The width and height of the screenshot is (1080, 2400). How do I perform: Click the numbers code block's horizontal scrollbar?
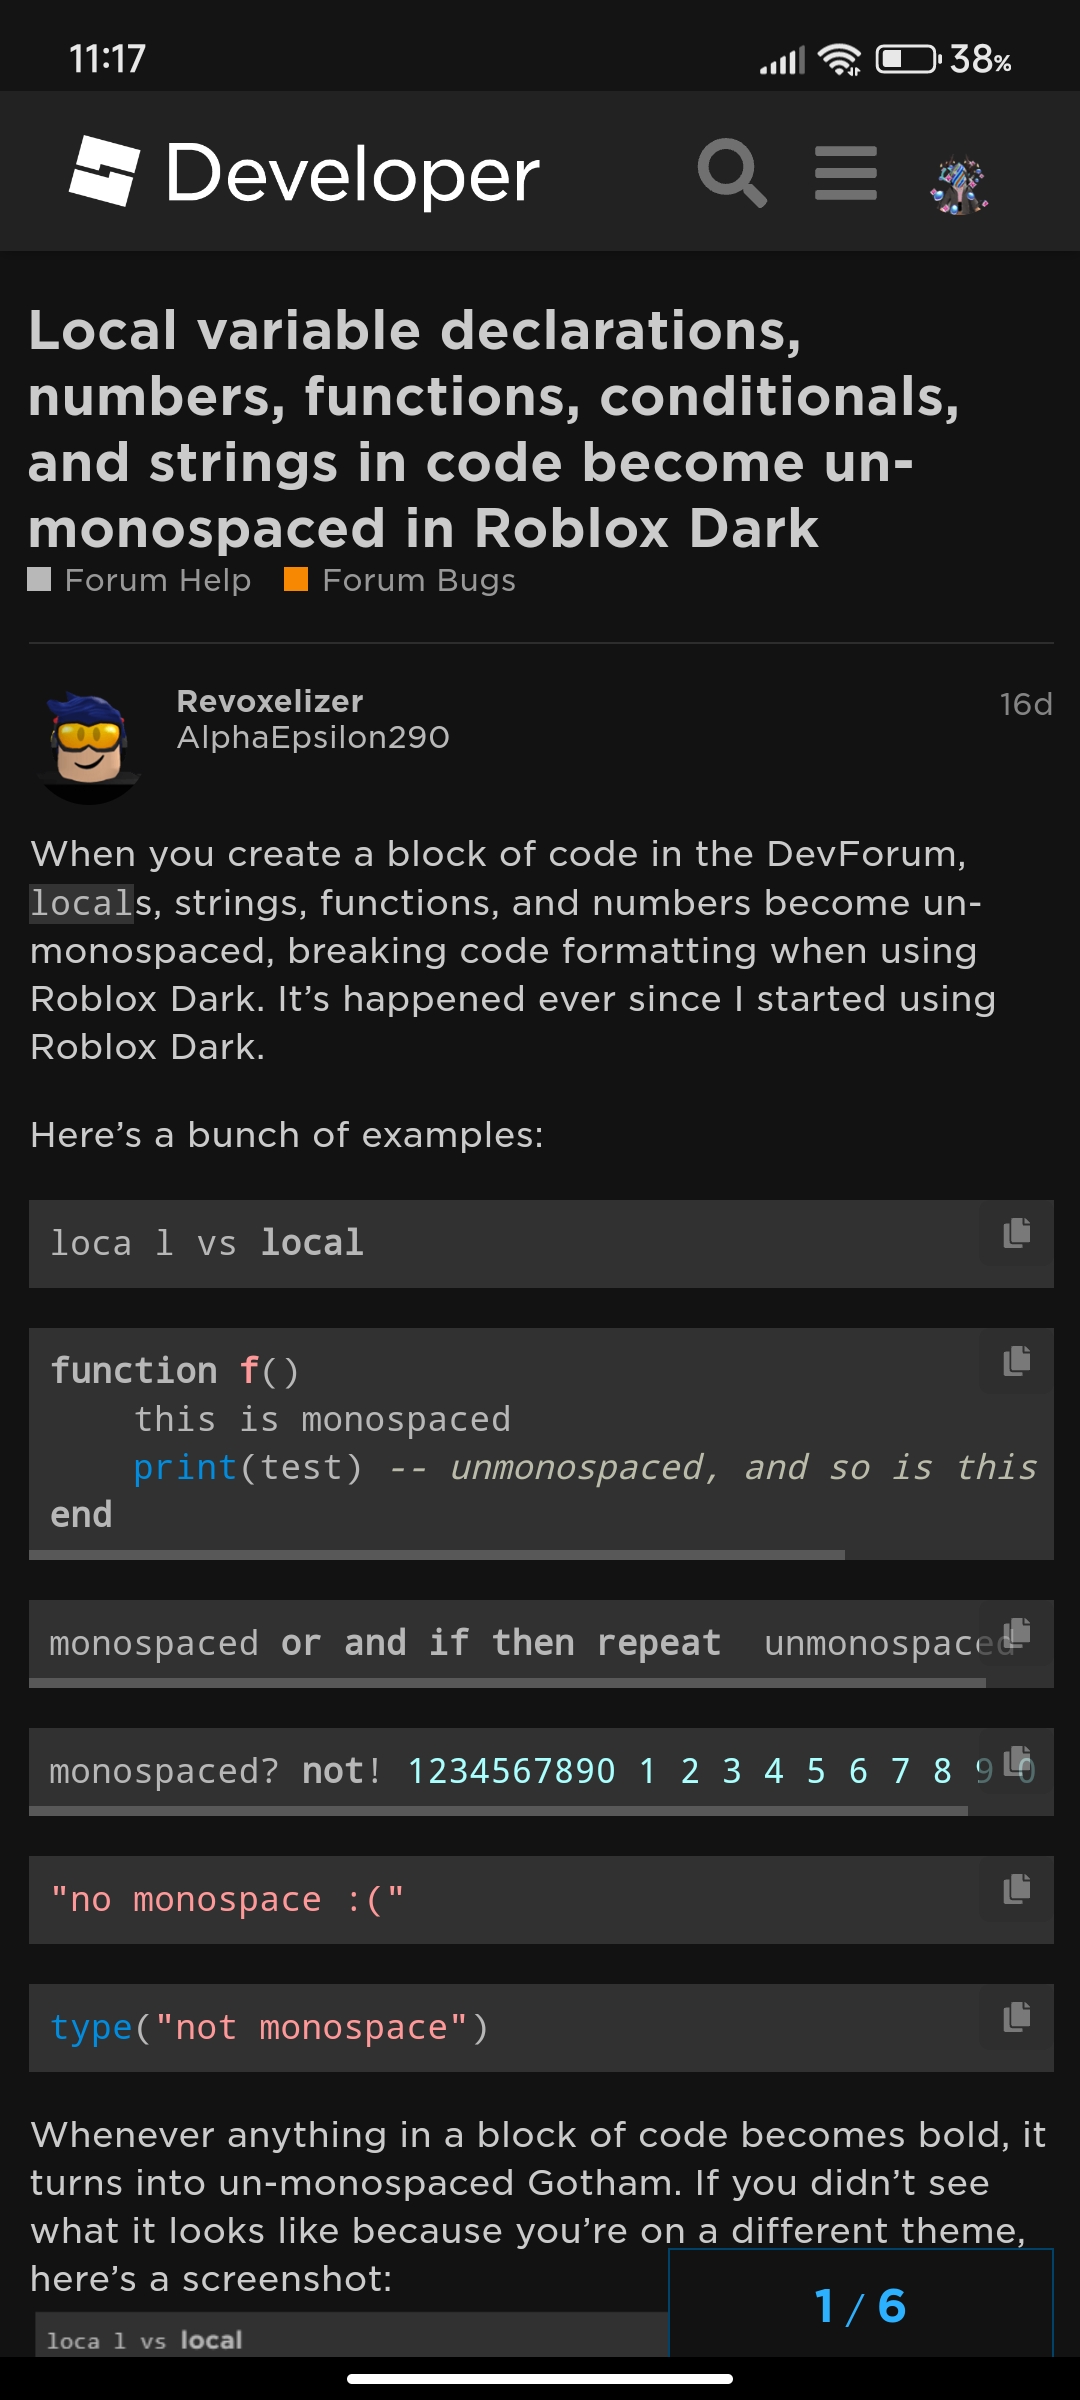tap(498, 1811)
